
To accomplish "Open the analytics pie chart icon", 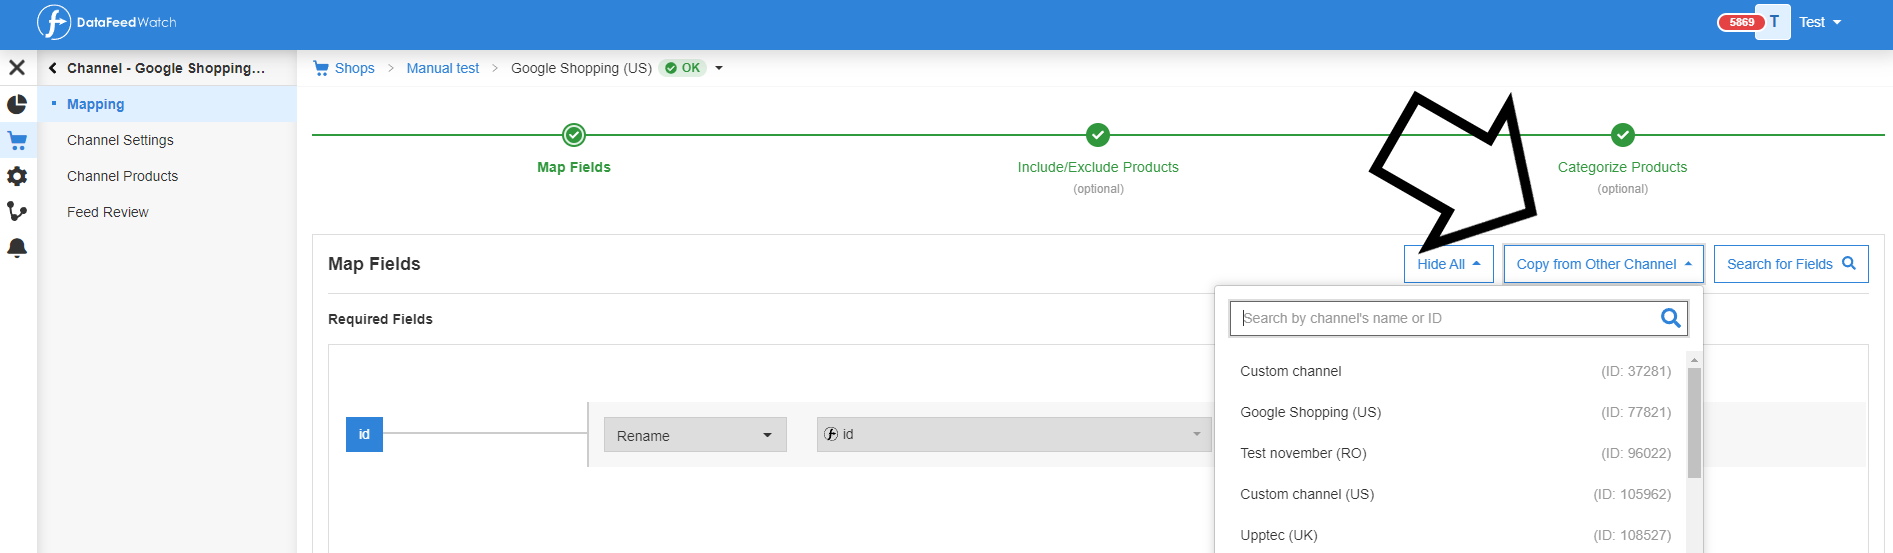I will (x=17, y=104).
